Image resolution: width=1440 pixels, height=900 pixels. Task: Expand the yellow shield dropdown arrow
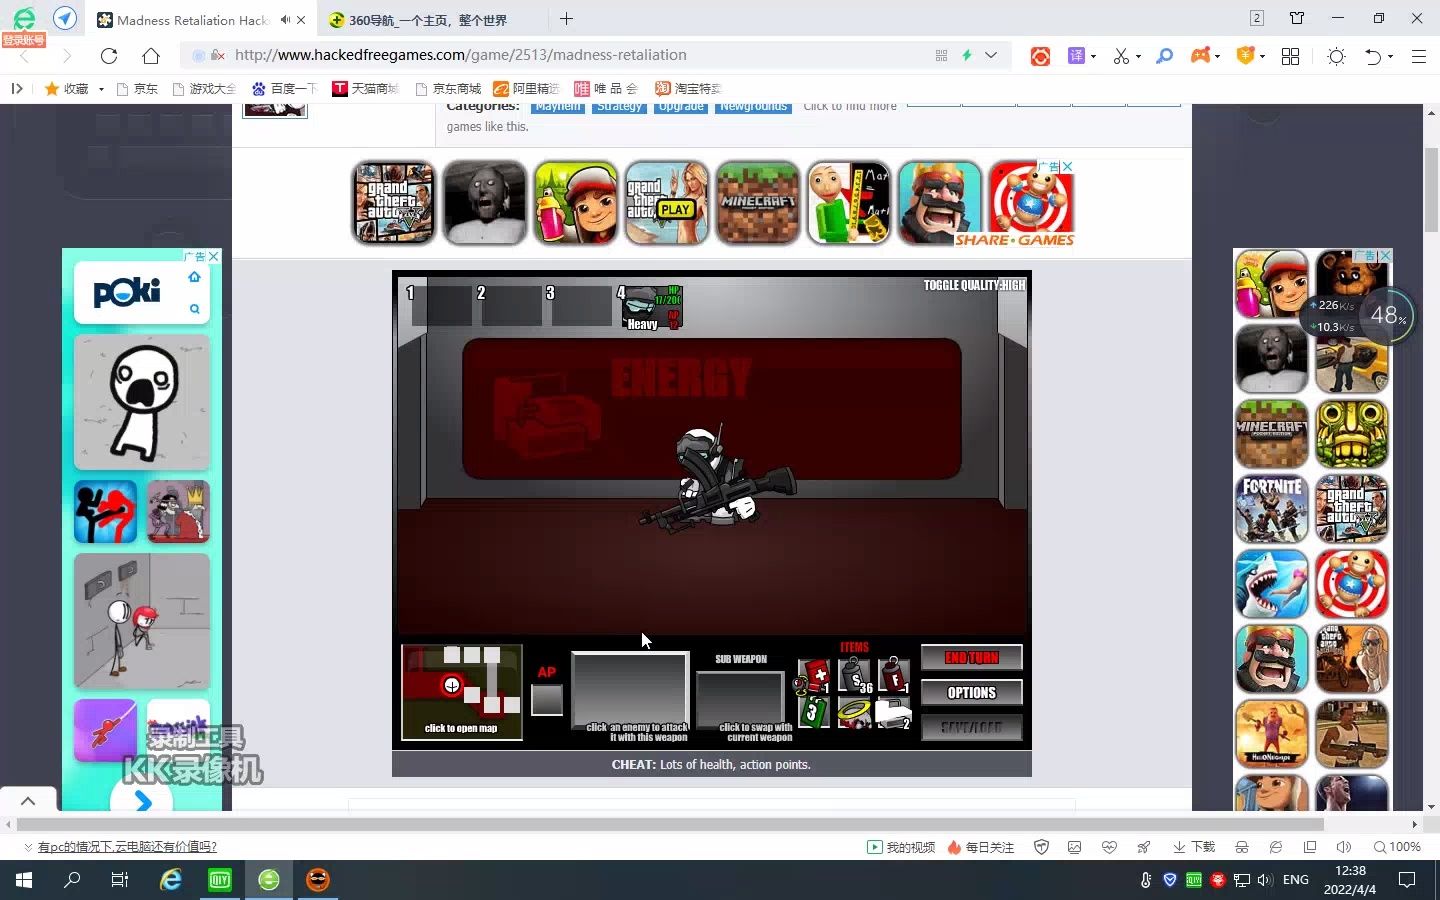(x=1262, y=56)
